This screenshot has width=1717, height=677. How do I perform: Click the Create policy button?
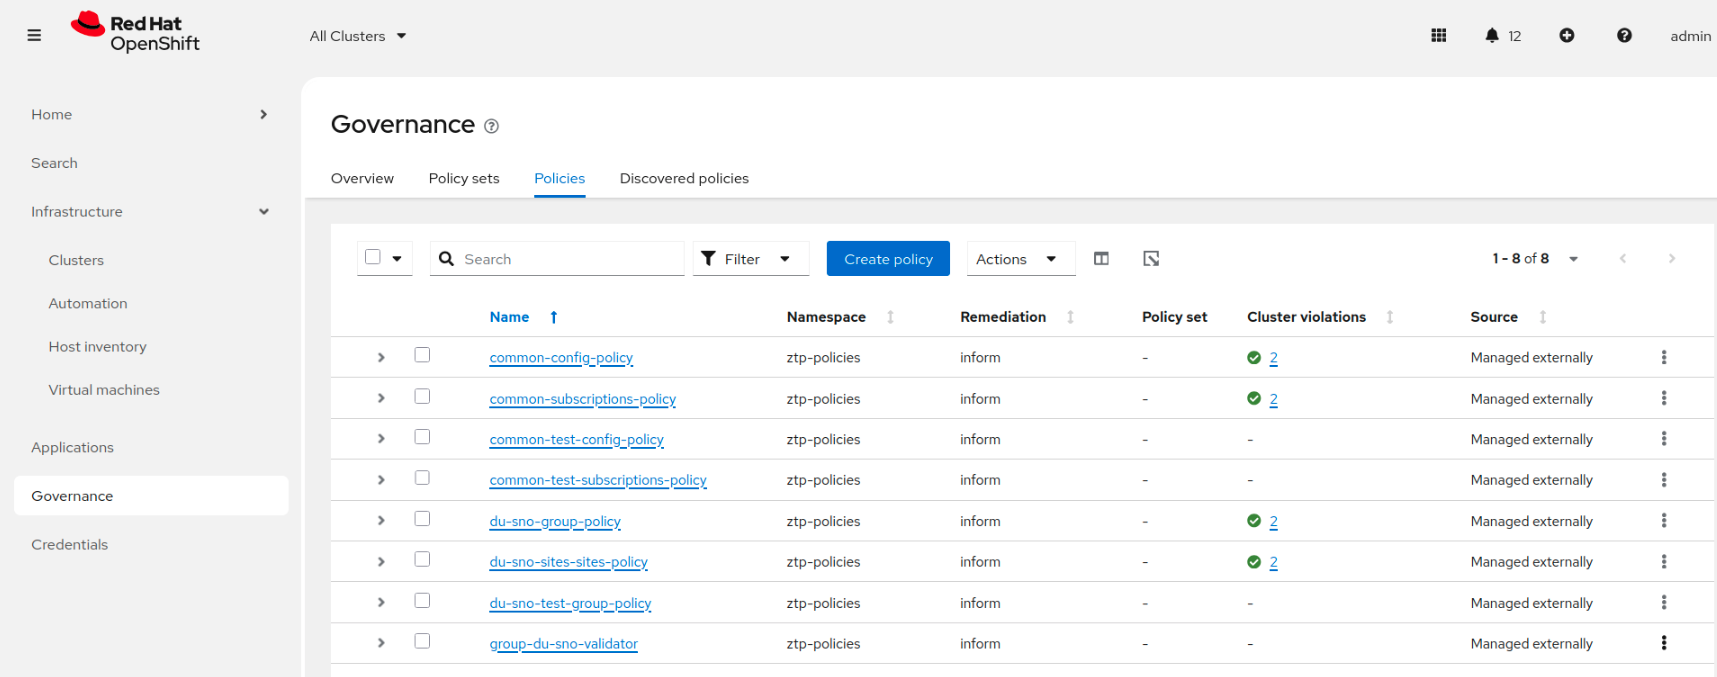click(x=888, y=258)
